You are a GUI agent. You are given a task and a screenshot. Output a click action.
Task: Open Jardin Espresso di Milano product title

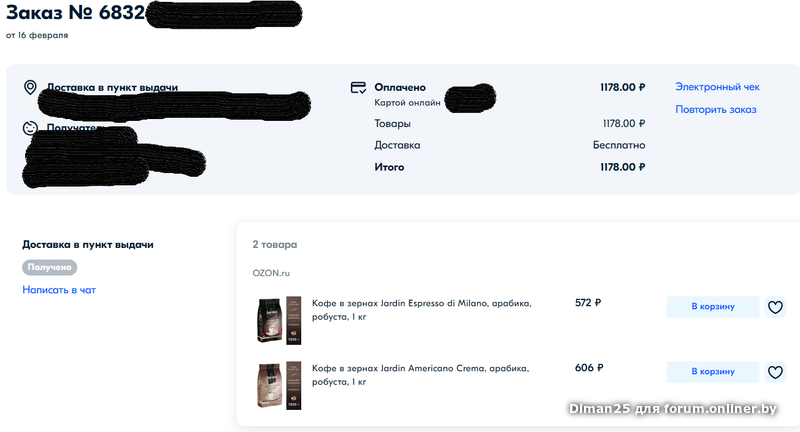(421, 310)
